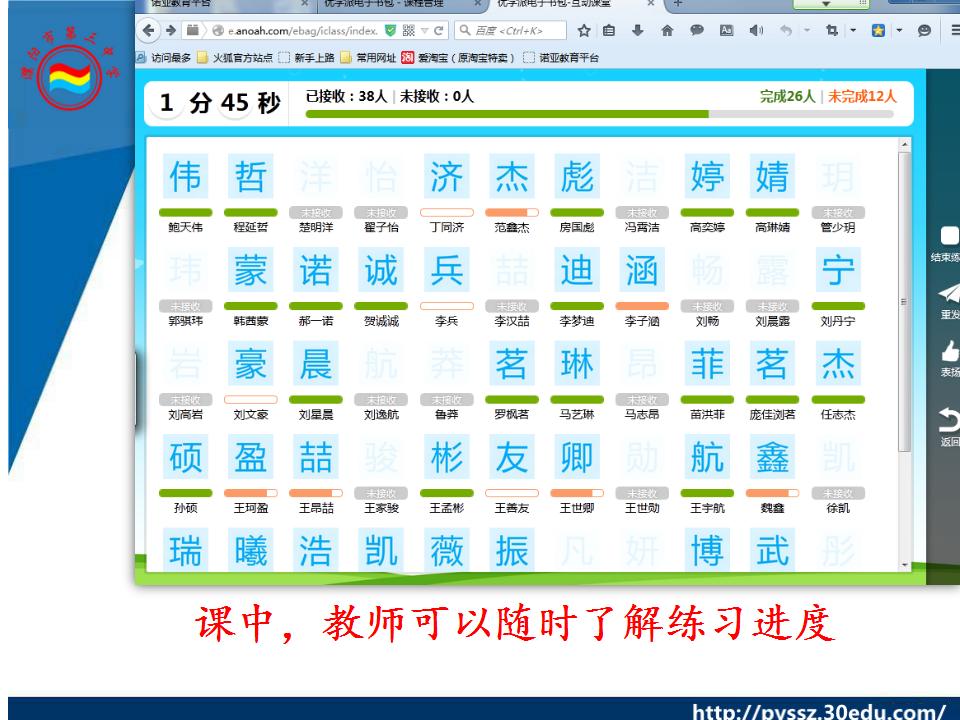Expand the address bar history dropdown arrow
The width and height of the screenshot is (960, 720).
(x=426, y=31)
